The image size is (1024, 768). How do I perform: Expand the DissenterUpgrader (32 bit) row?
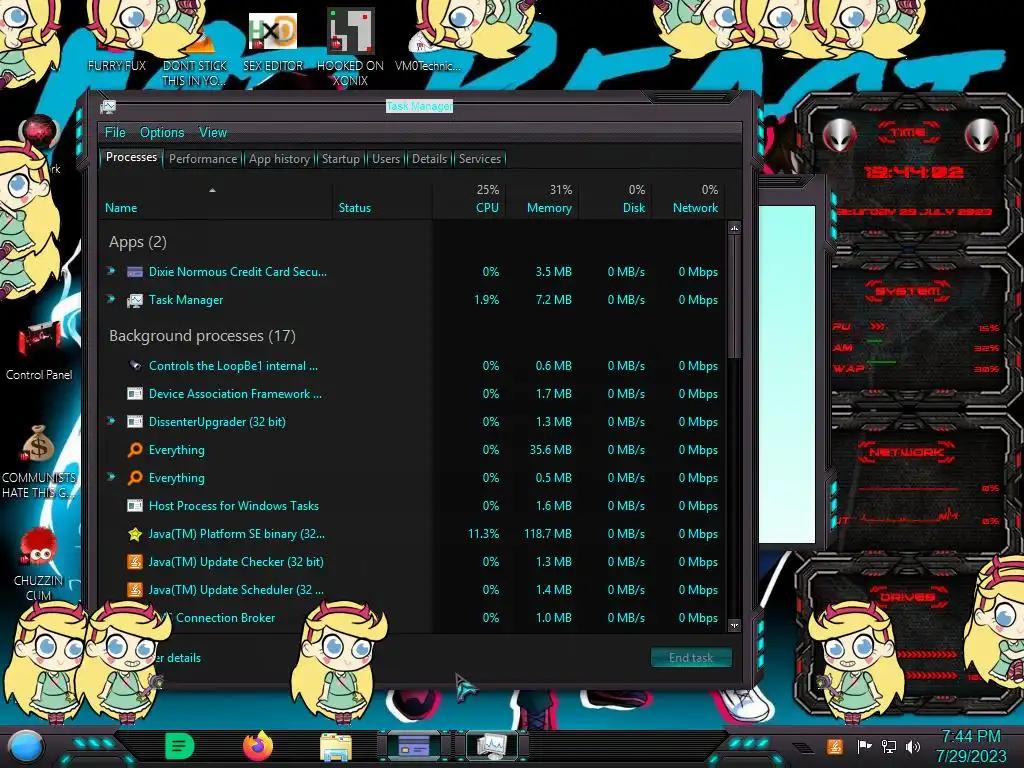pyautogui.click(x=111, y=421)
